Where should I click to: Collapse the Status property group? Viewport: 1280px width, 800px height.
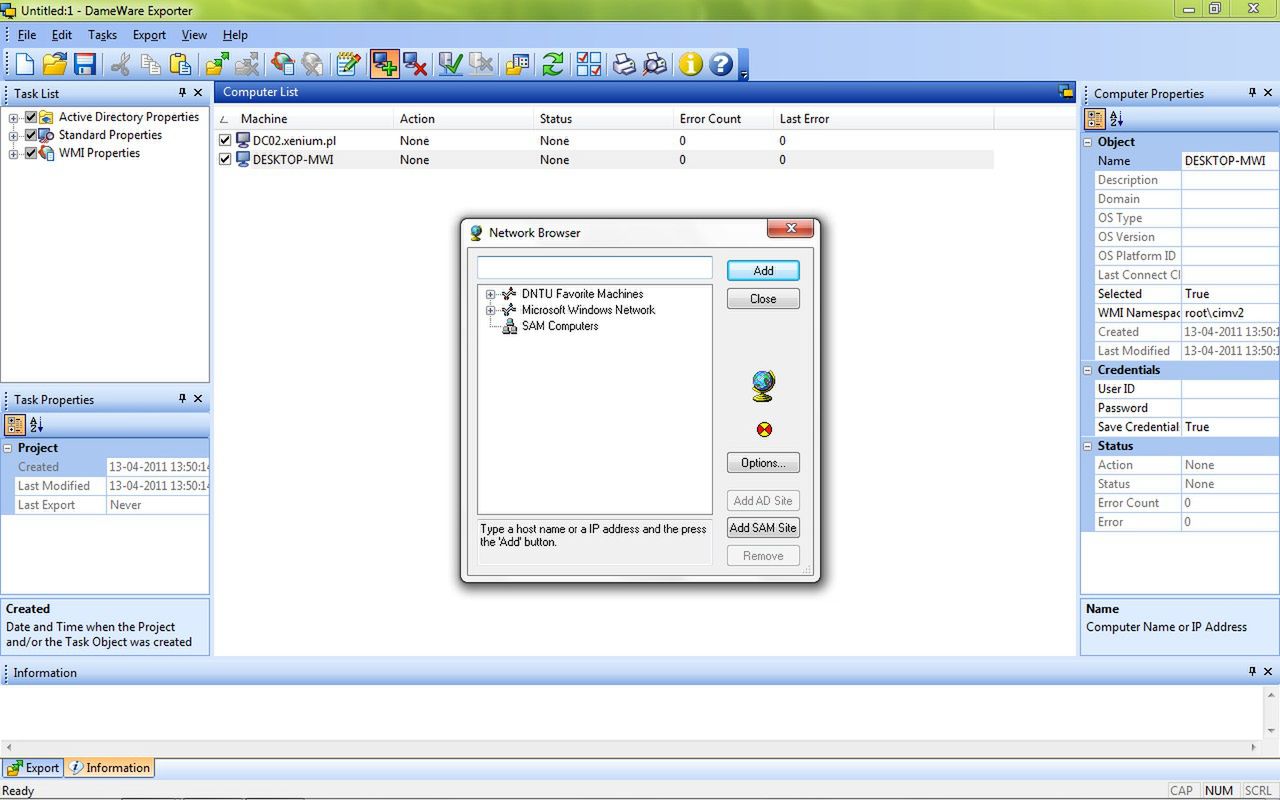[1088, 446]
